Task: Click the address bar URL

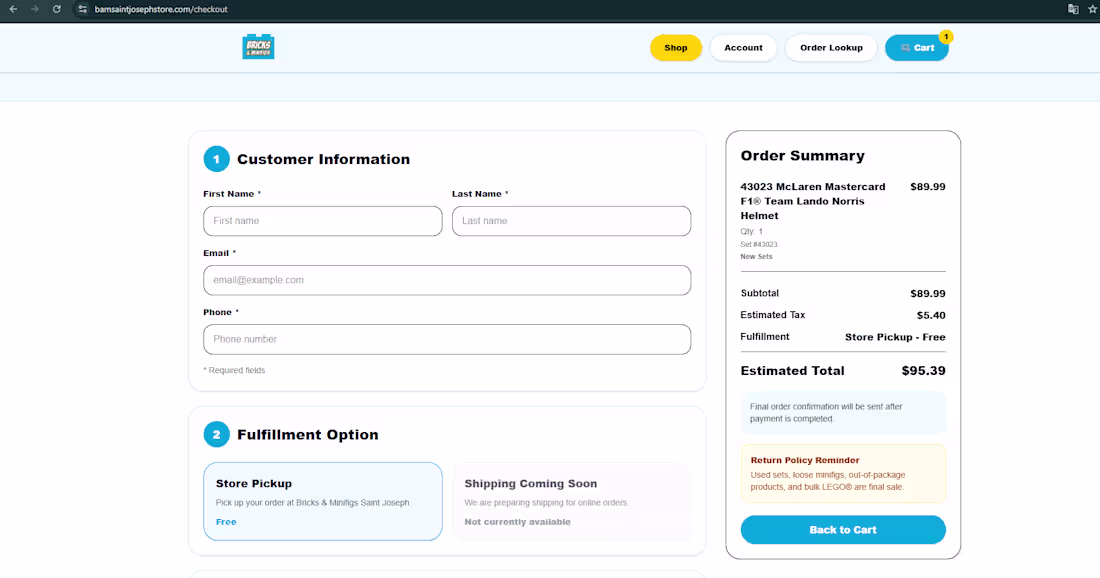Action: click(x=161, y=9)
